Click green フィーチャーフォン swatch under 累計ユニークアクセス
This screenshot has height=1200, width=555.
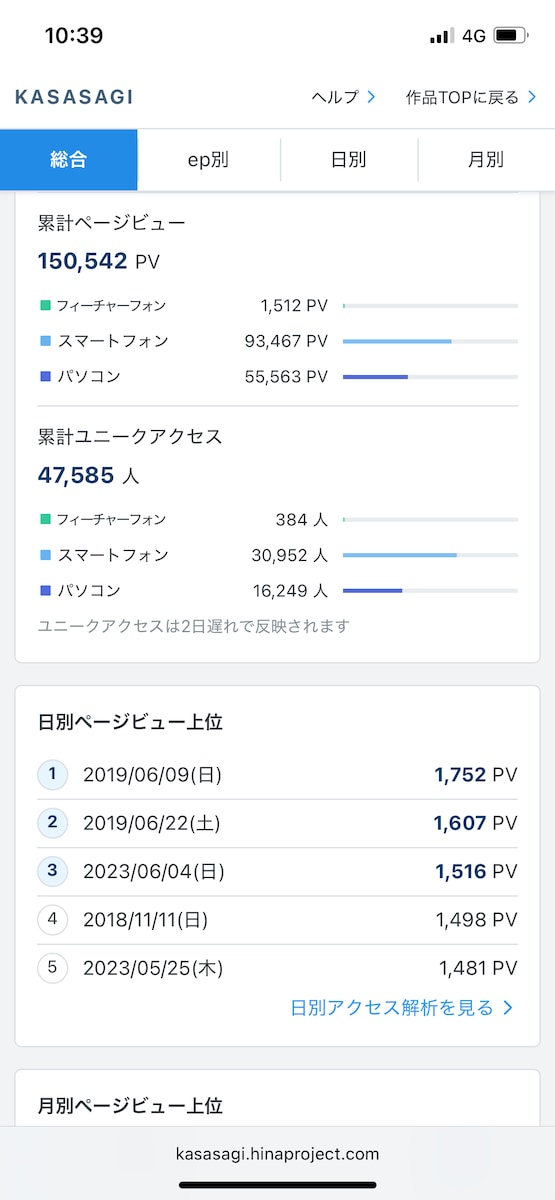click(x=45, y=519)
